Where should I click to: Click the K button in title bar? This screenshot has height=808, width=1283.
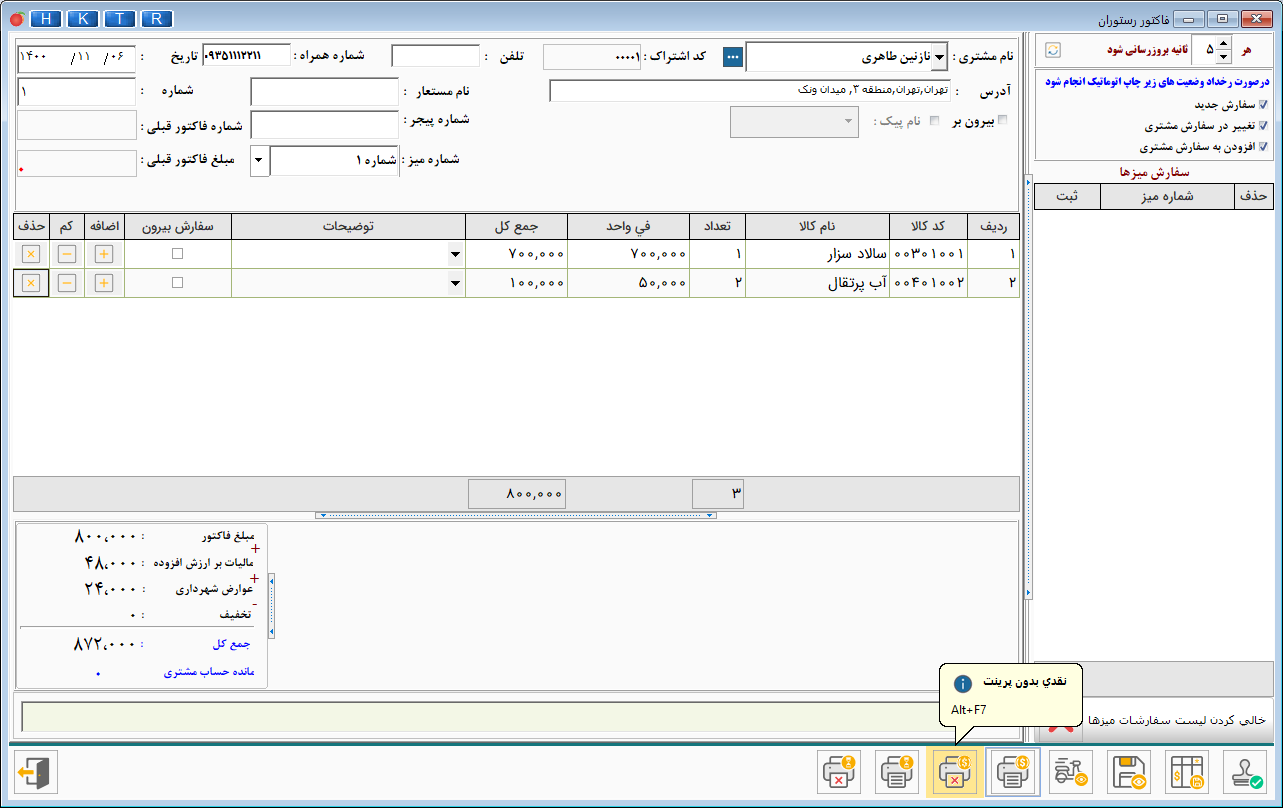(84, 19)
